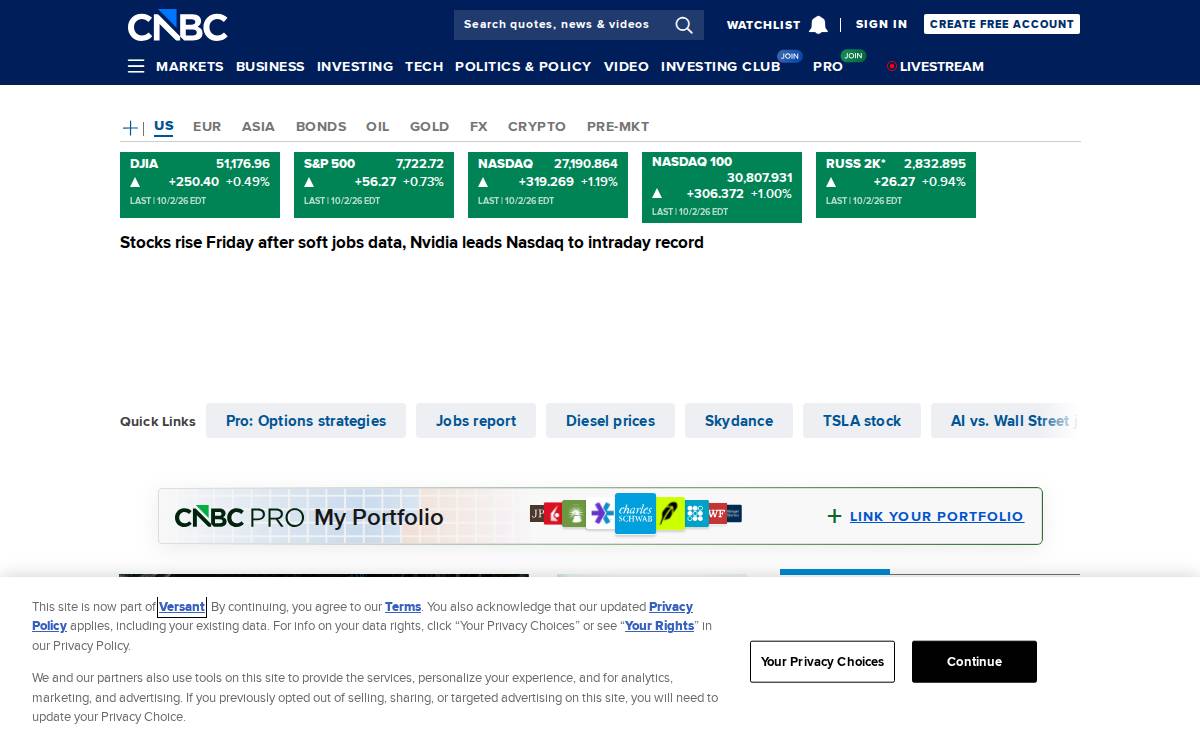Open the PRE-MKT tab
Image resolution: width=1200 pixels, height=750 pixels.
coord(618,126)
